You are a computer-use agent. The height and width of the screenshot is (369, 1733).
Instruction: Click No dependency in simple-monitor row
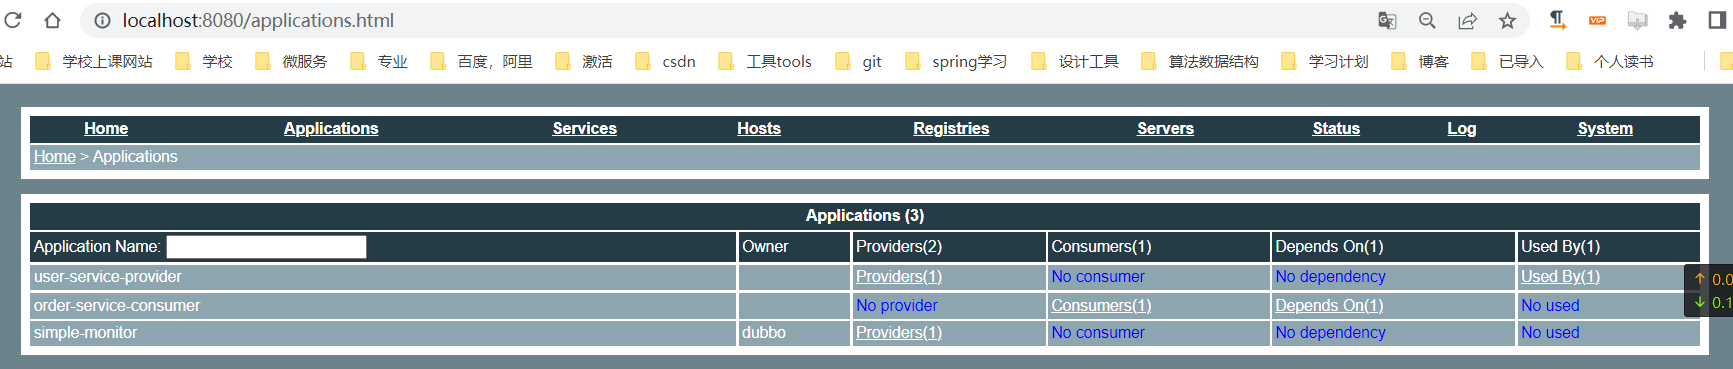(x=1330, y=332)
